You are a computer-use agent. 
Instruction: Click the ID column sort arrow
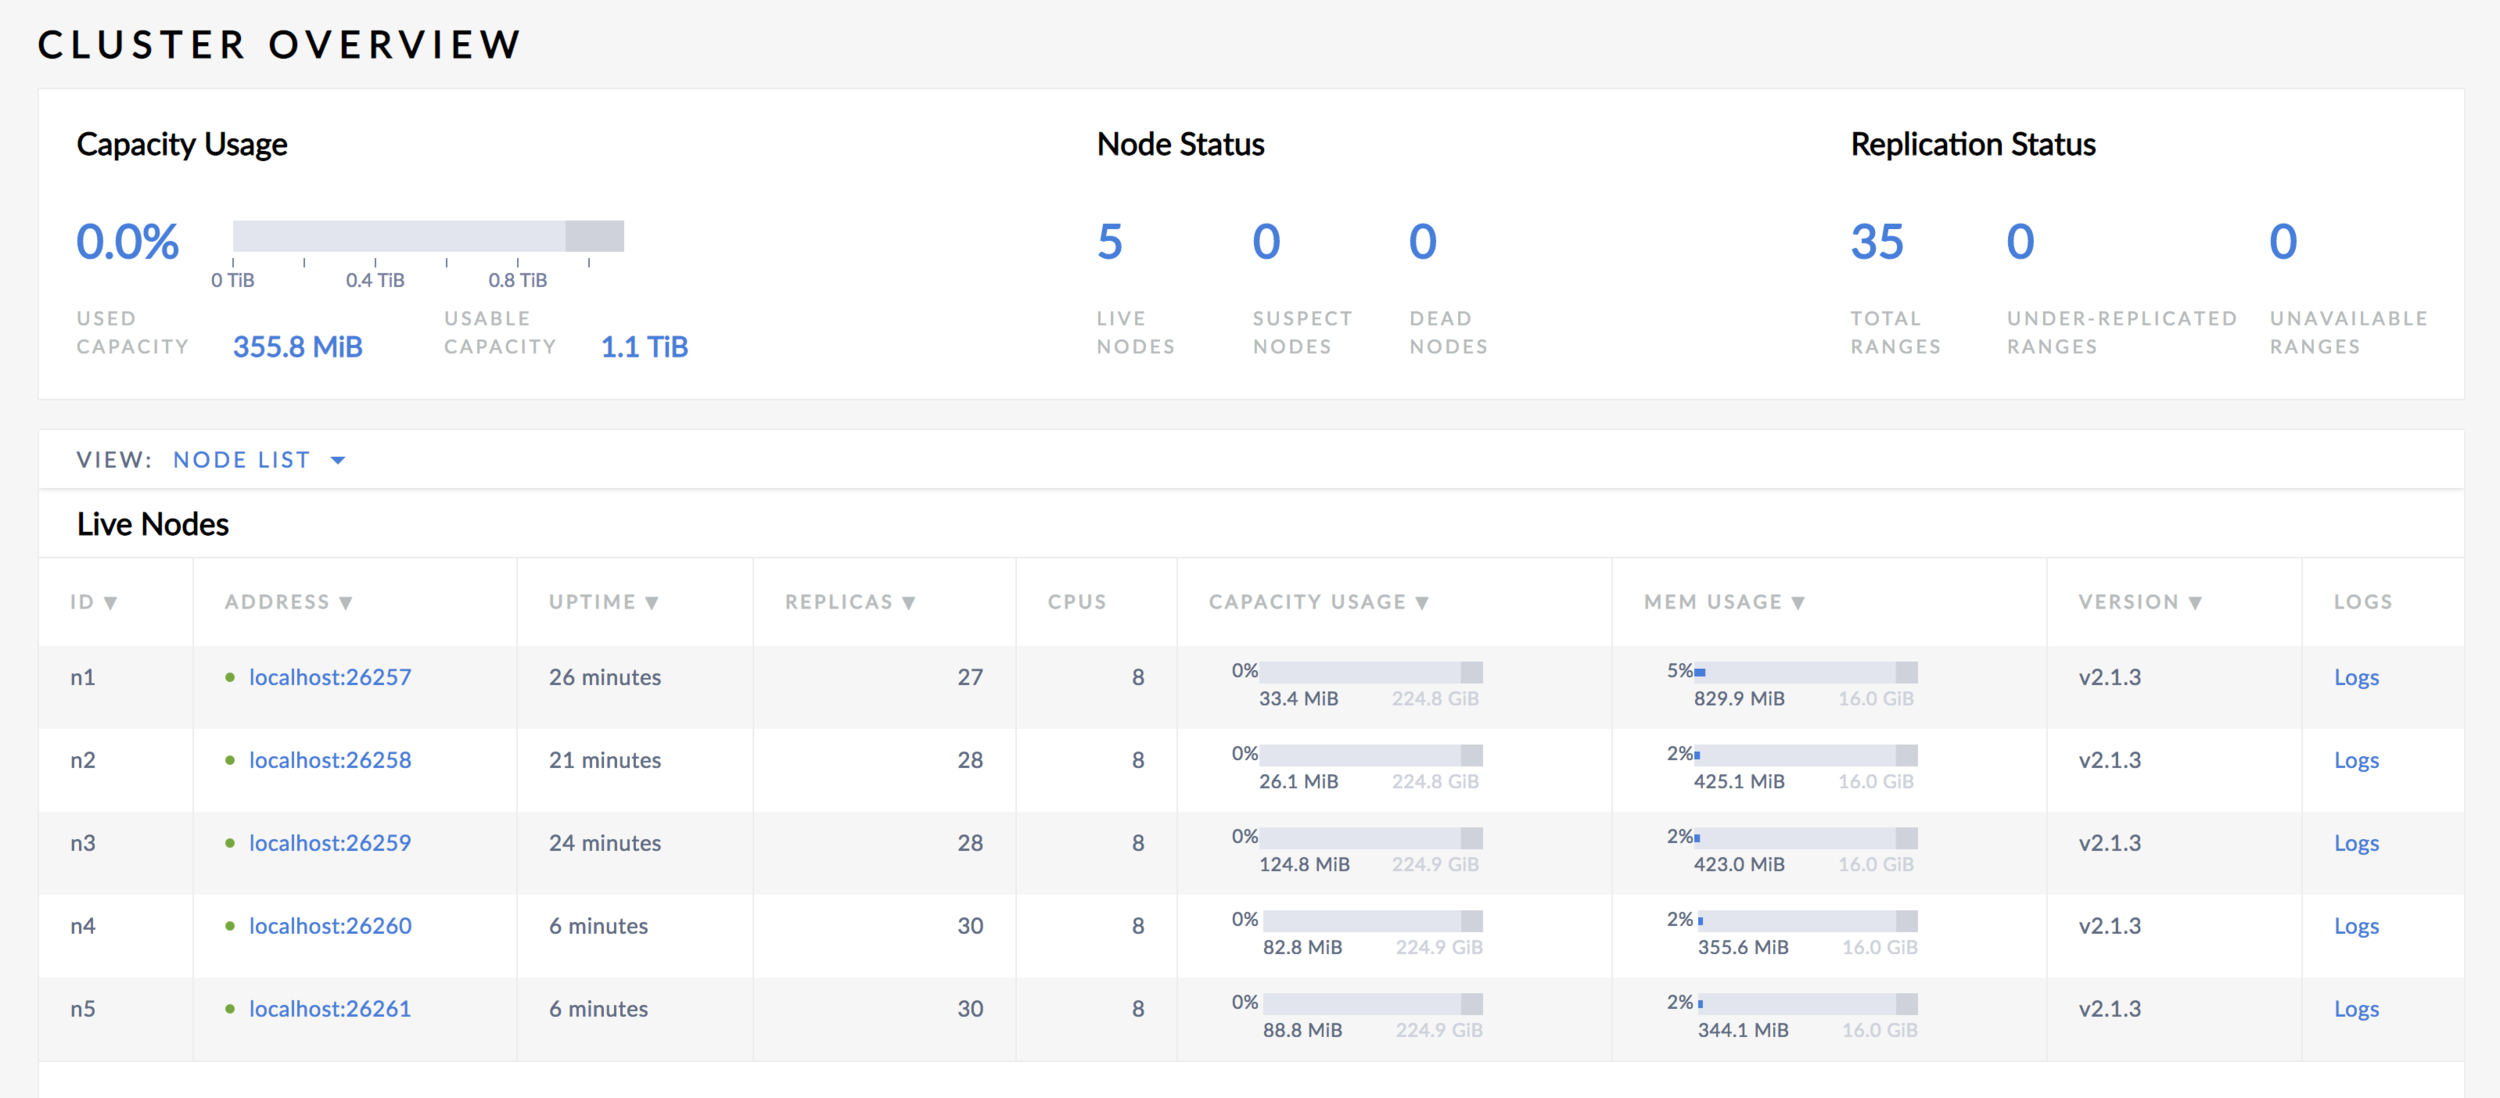coord(111,603)
